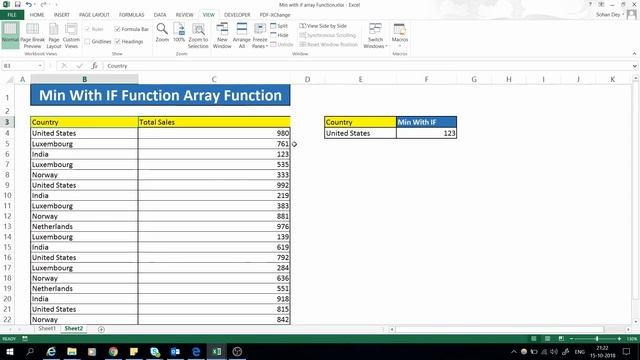Click the Insert Function fx icon

(94, 66)
